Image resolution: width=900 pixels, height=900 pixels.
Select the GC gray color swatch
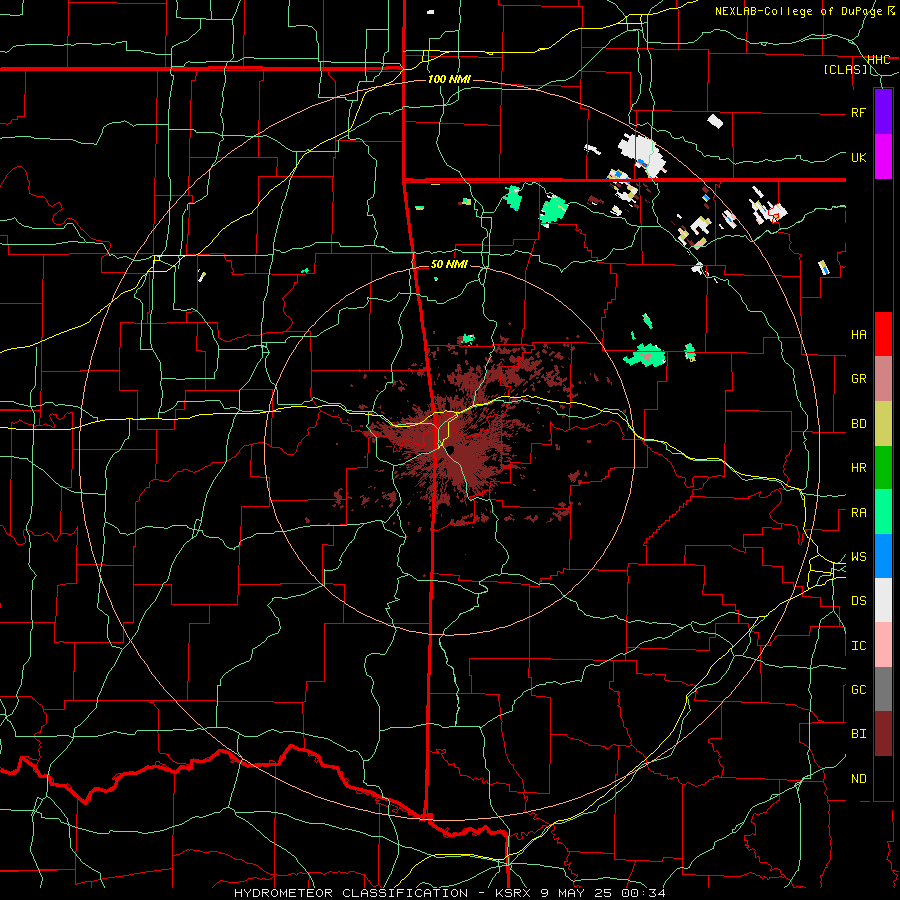883,689
